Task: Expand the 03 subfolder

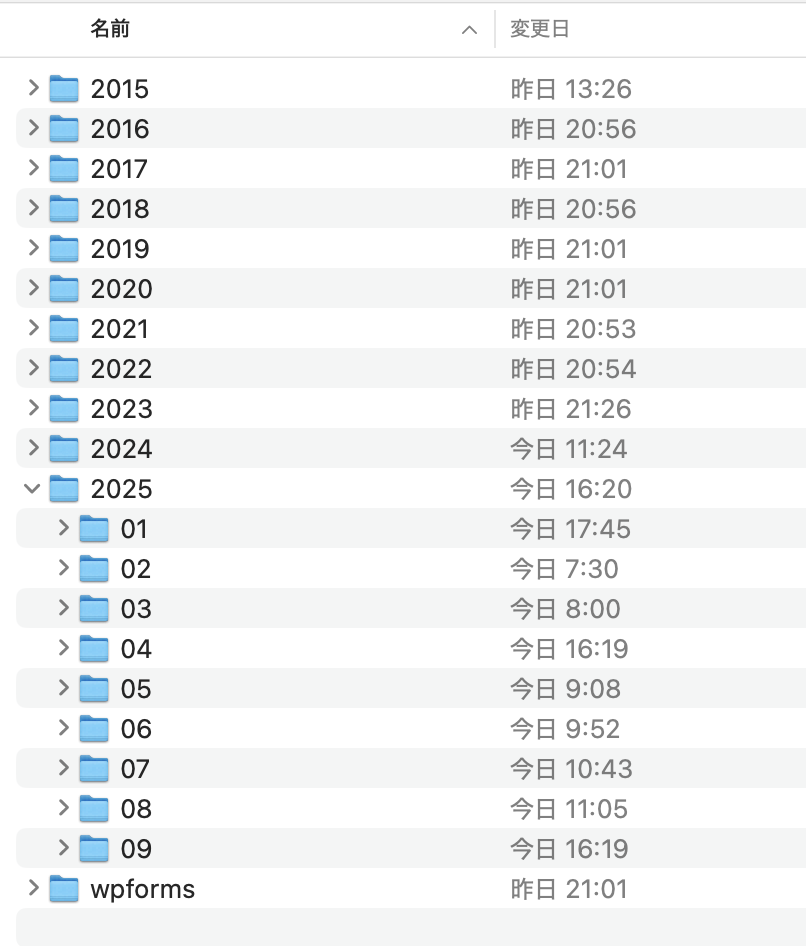Action: pos(63,608)
